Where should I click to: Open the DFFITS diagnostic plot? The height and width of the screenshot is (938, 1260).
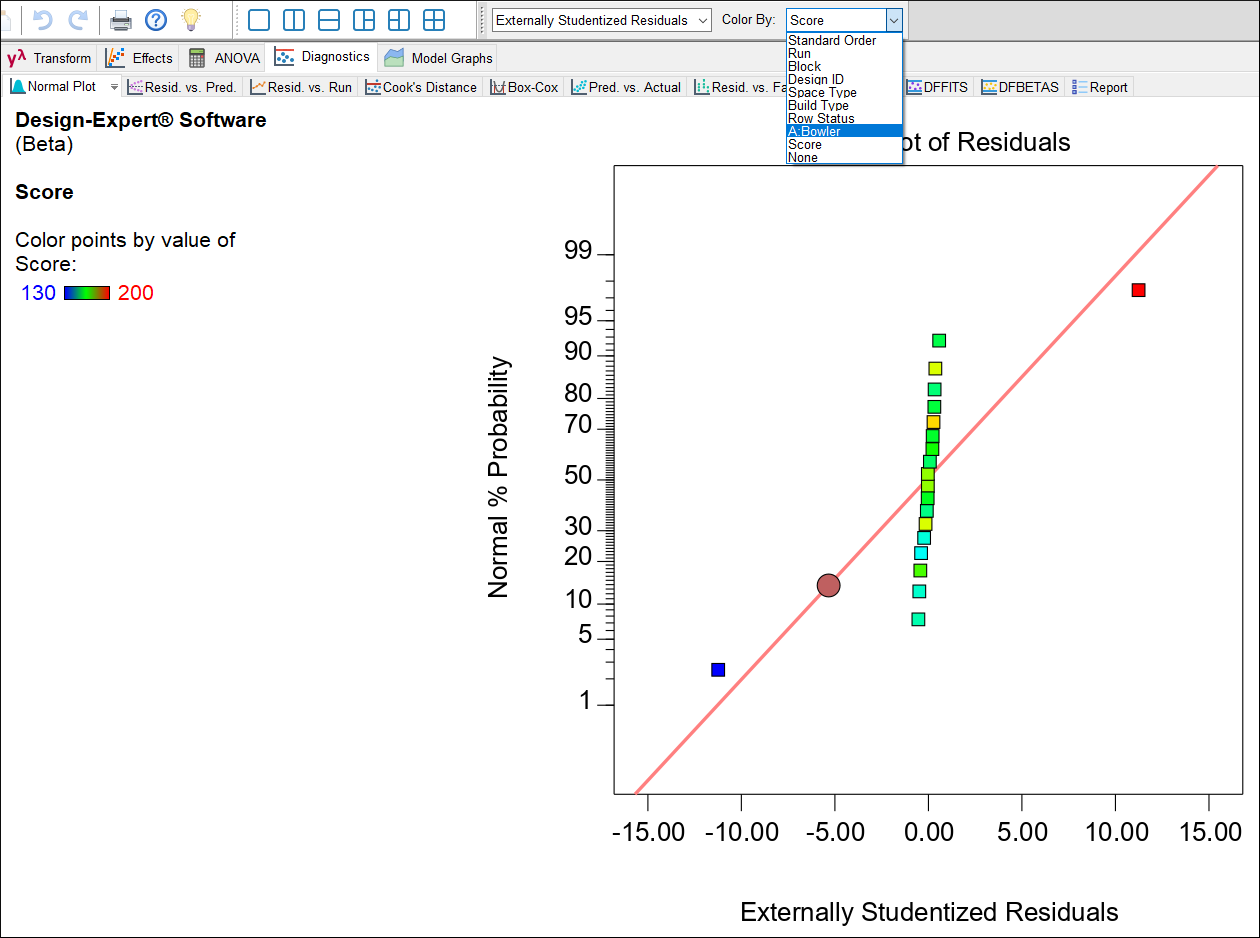[937, 87]
